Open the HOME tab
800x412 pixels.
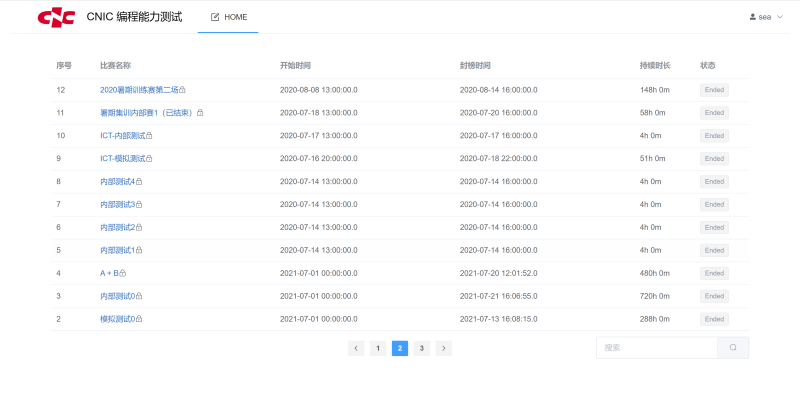(x=228, y=17)
